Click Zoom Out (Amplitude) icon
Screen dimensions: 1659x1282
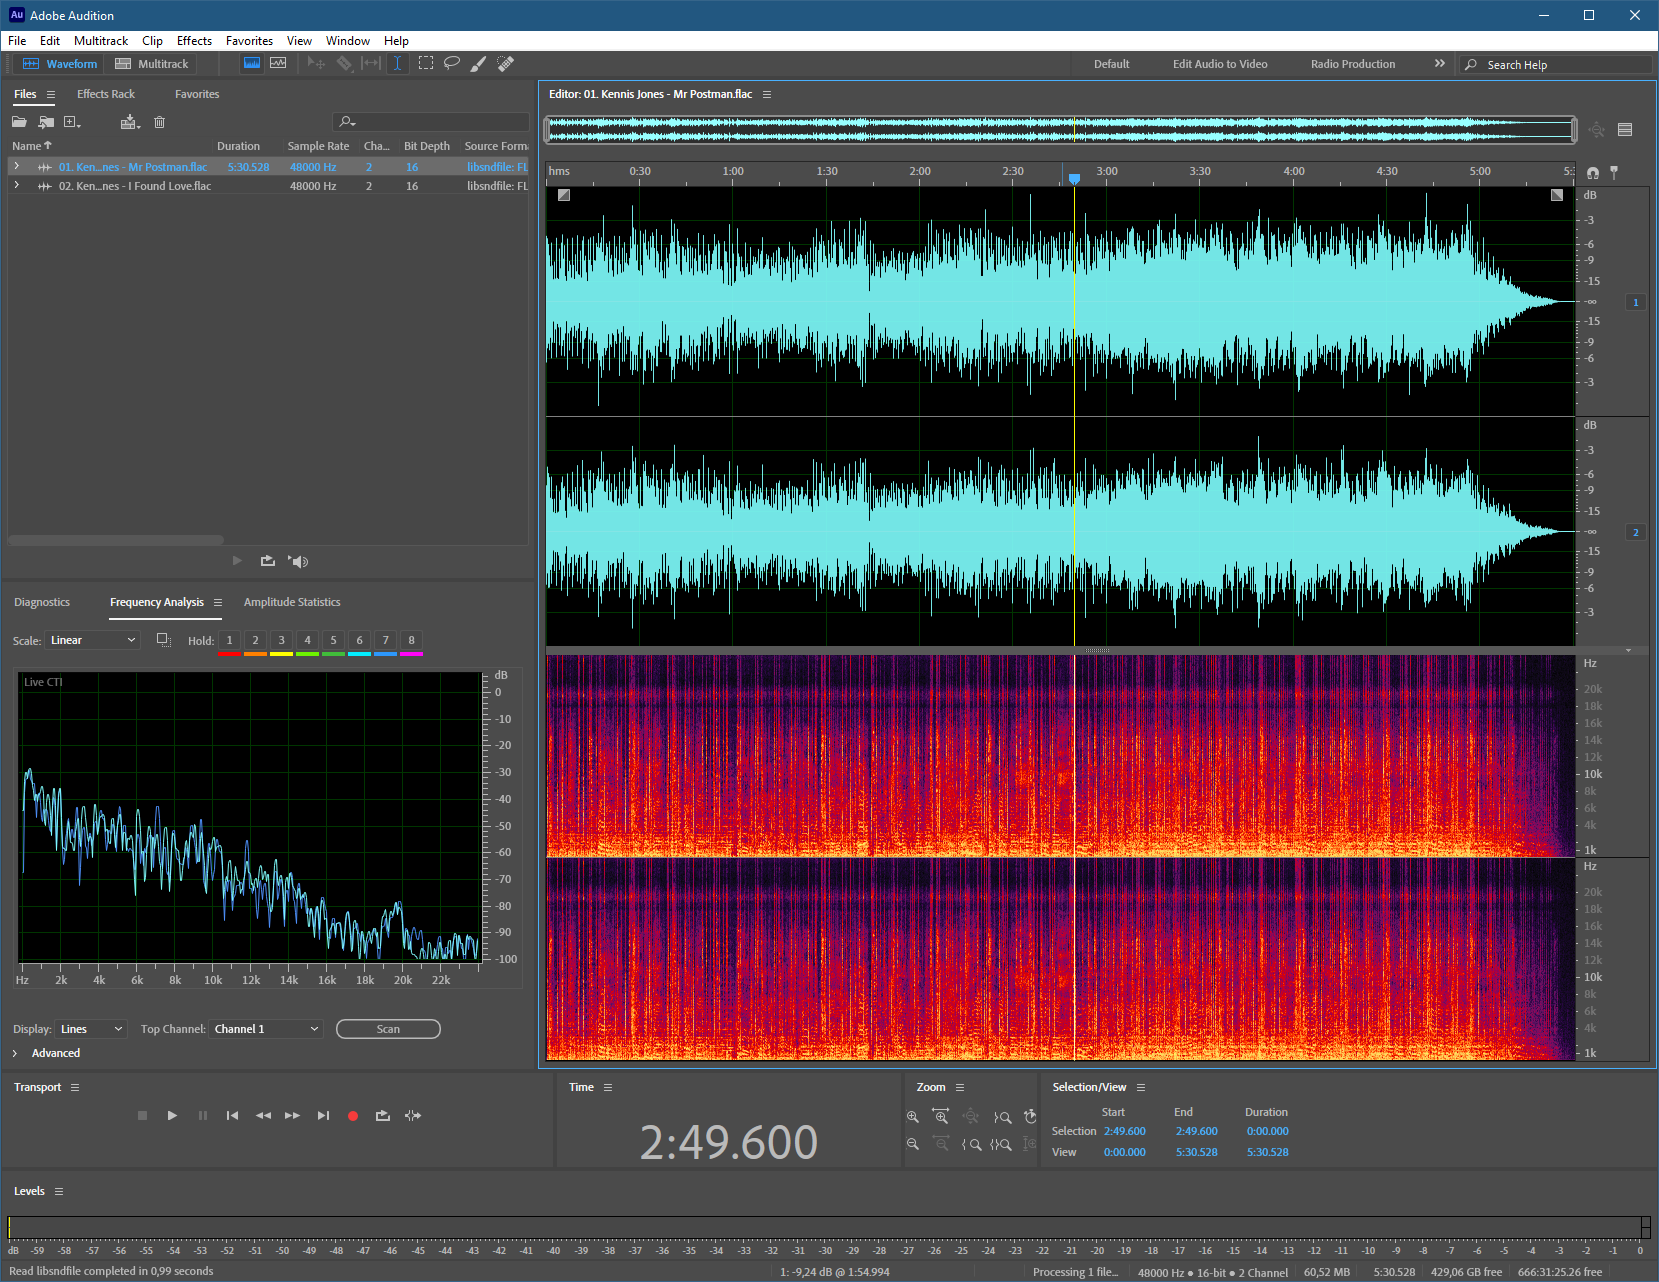pos(912,1144)
